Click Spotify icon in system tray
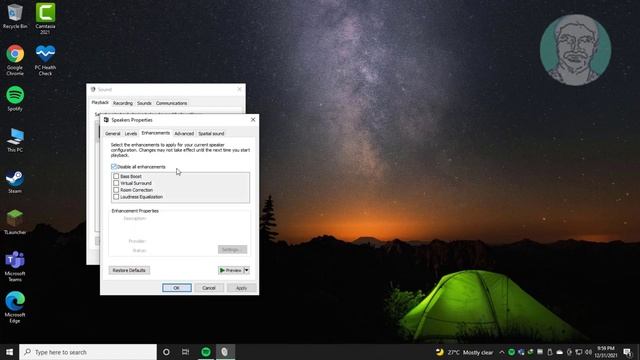This screenshot has height=360, width=640. [511, 352]
